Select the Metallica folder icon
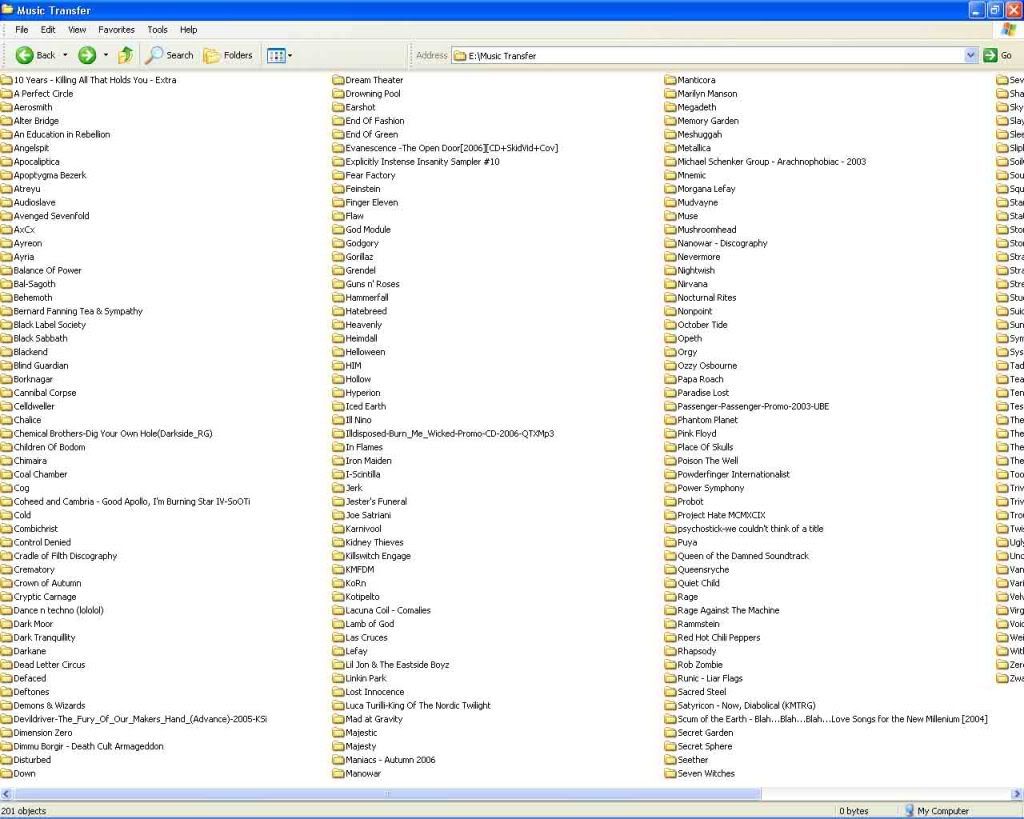The width and height of the screenshot is (1024, 819). point(670,148)
